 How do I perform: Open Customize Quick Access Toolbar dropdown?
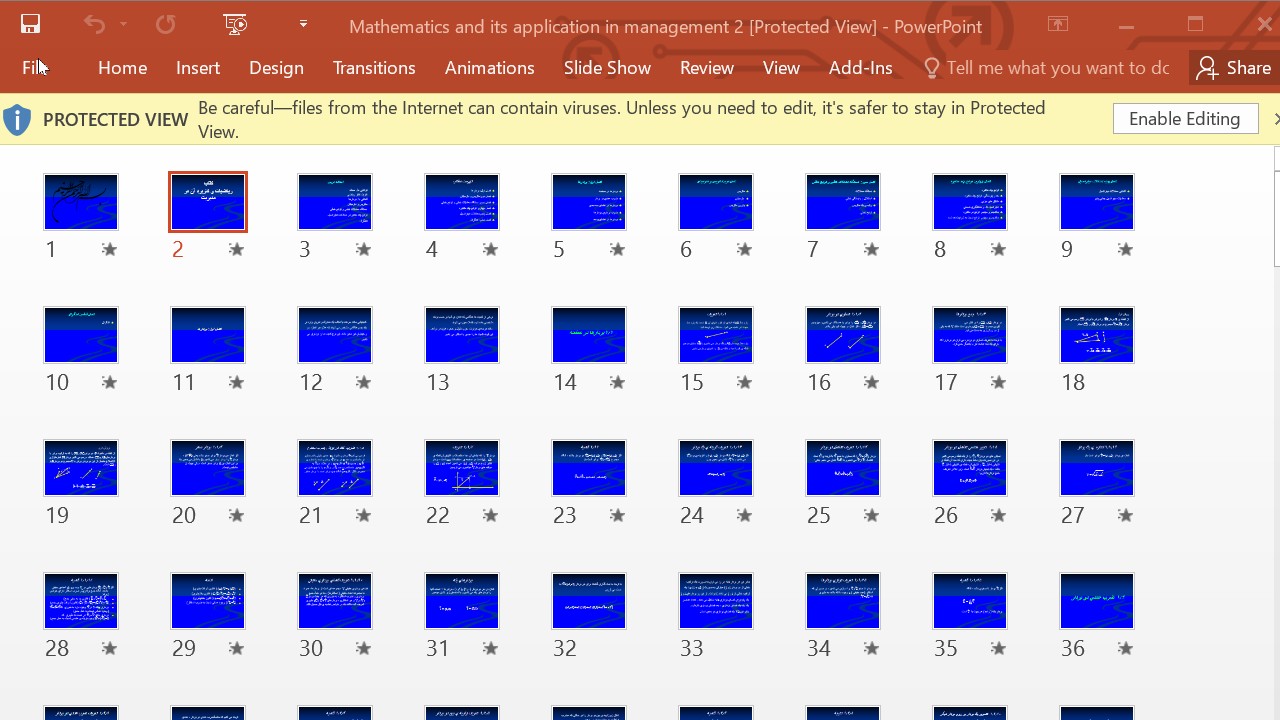303,25
